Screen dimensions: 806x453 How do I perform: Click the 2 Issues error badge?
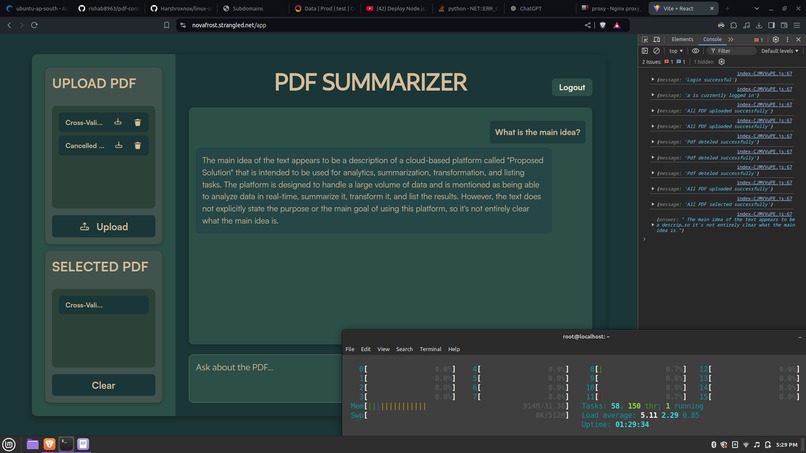click(x=669, y=62)
